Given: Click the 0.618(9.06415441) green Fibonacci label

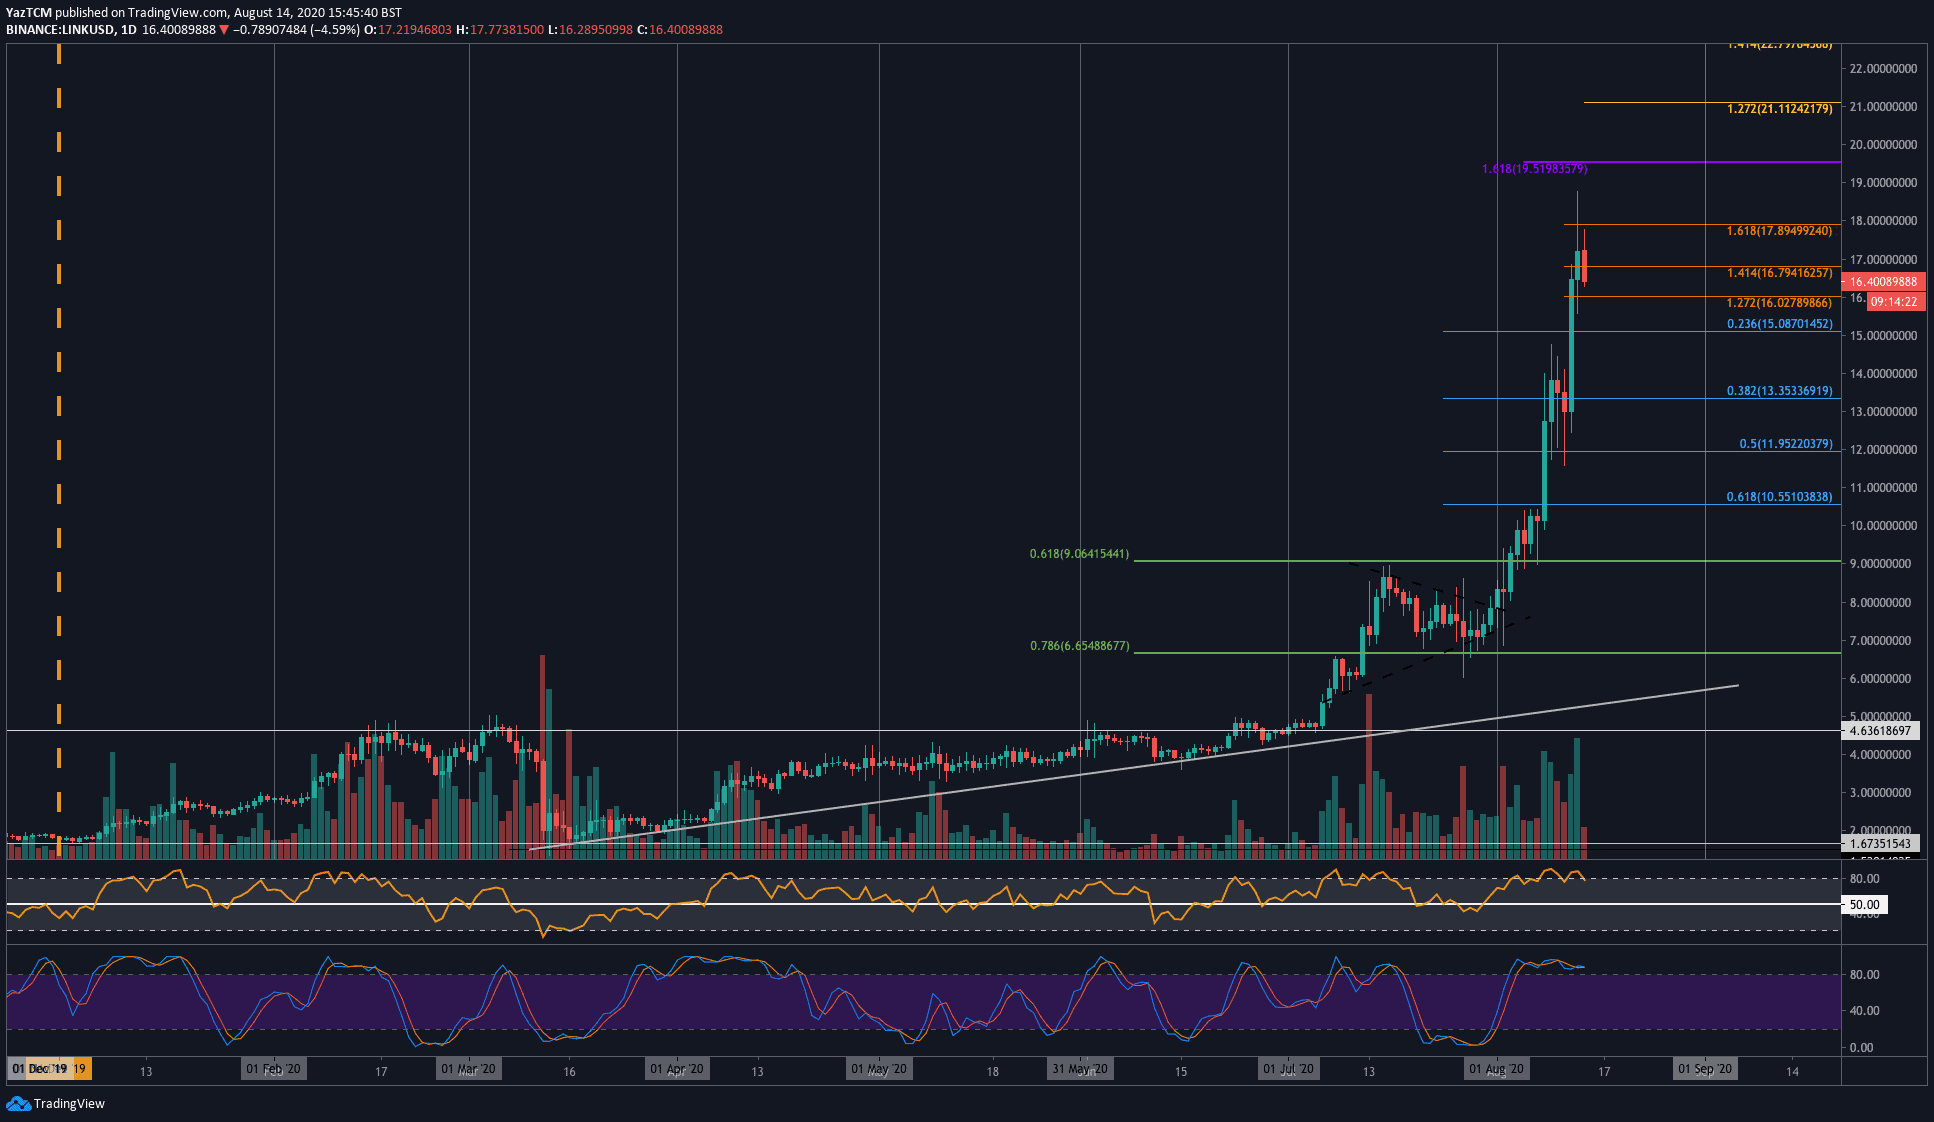Looking at the screenshot, I should (x=1078, y=553).
